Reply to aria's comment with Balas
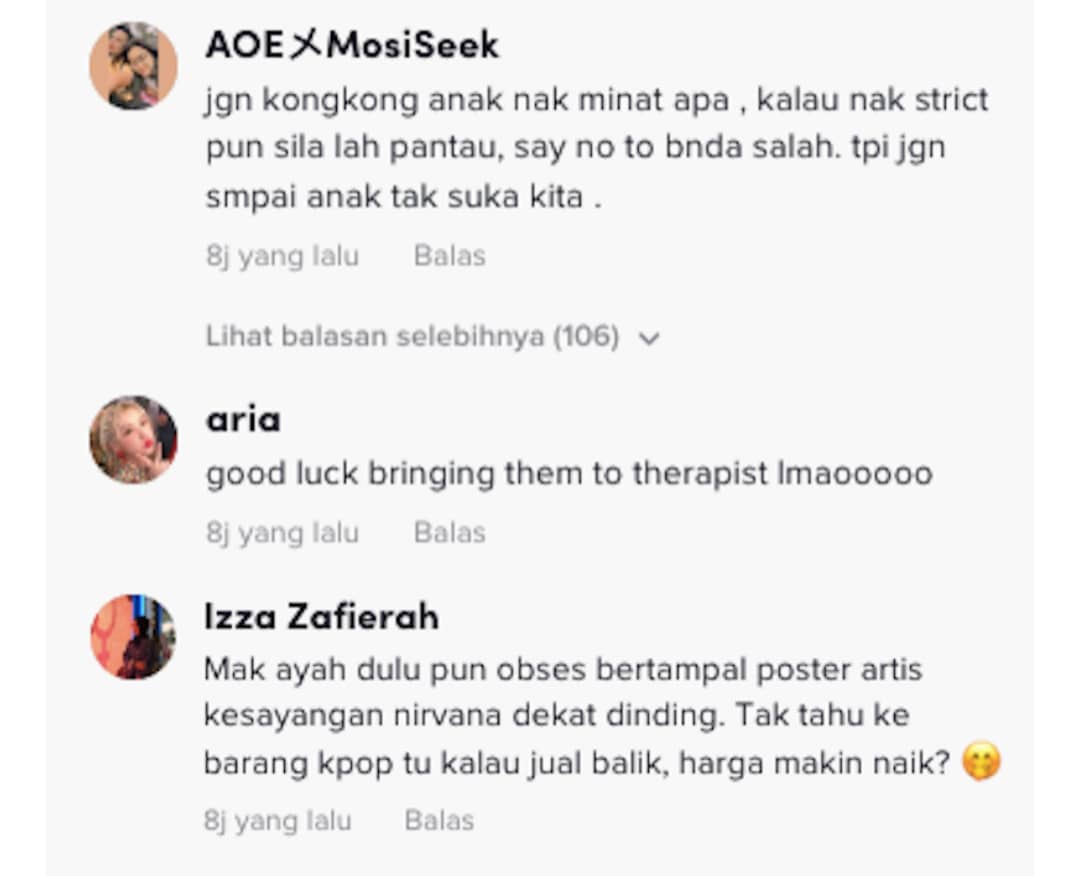Image resolution: width=1080 pixels, height=876 pixels. tap(450, 532)
